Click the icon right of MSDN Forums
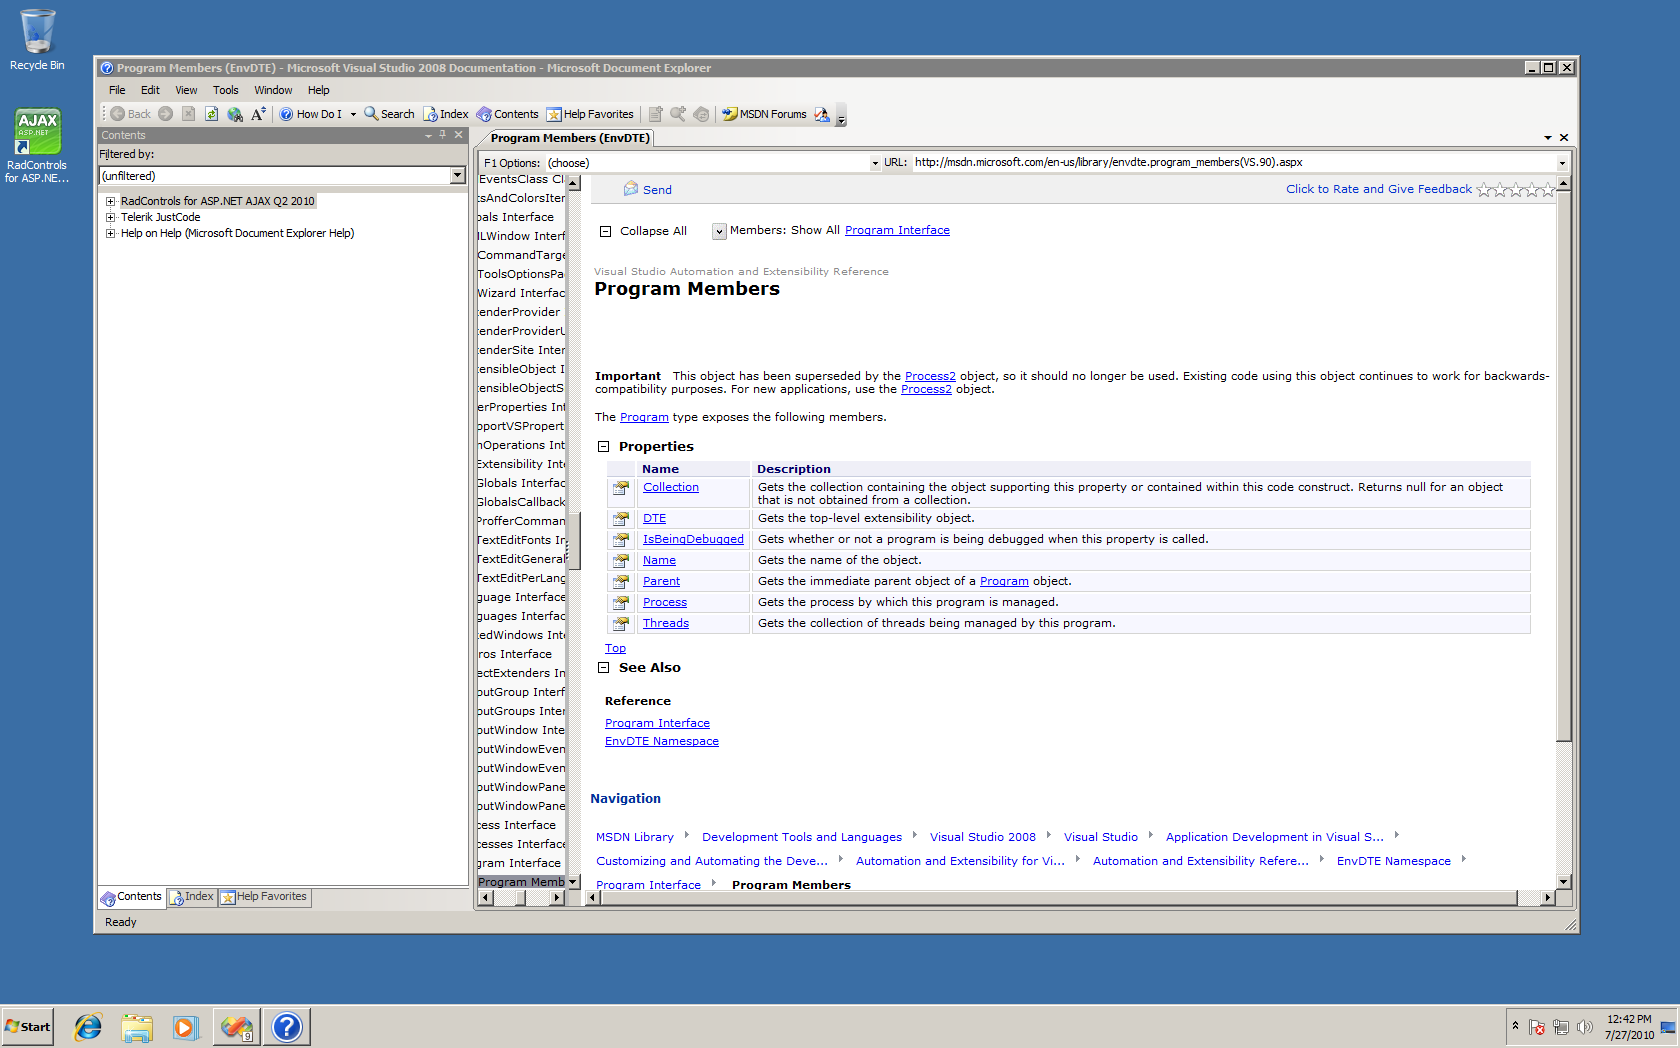This screenshot has width=1680, height=1048. (822, 114)
